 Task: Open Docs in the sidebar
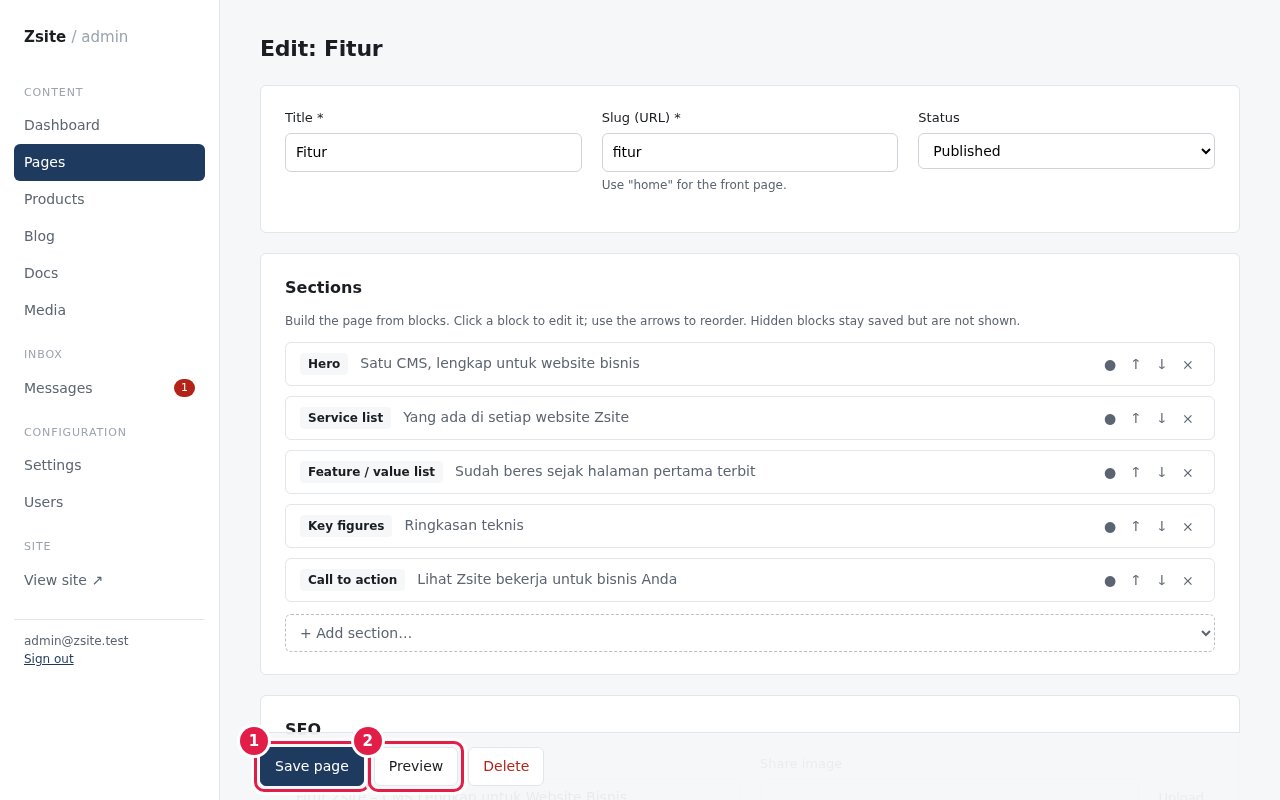pos(109,273)
